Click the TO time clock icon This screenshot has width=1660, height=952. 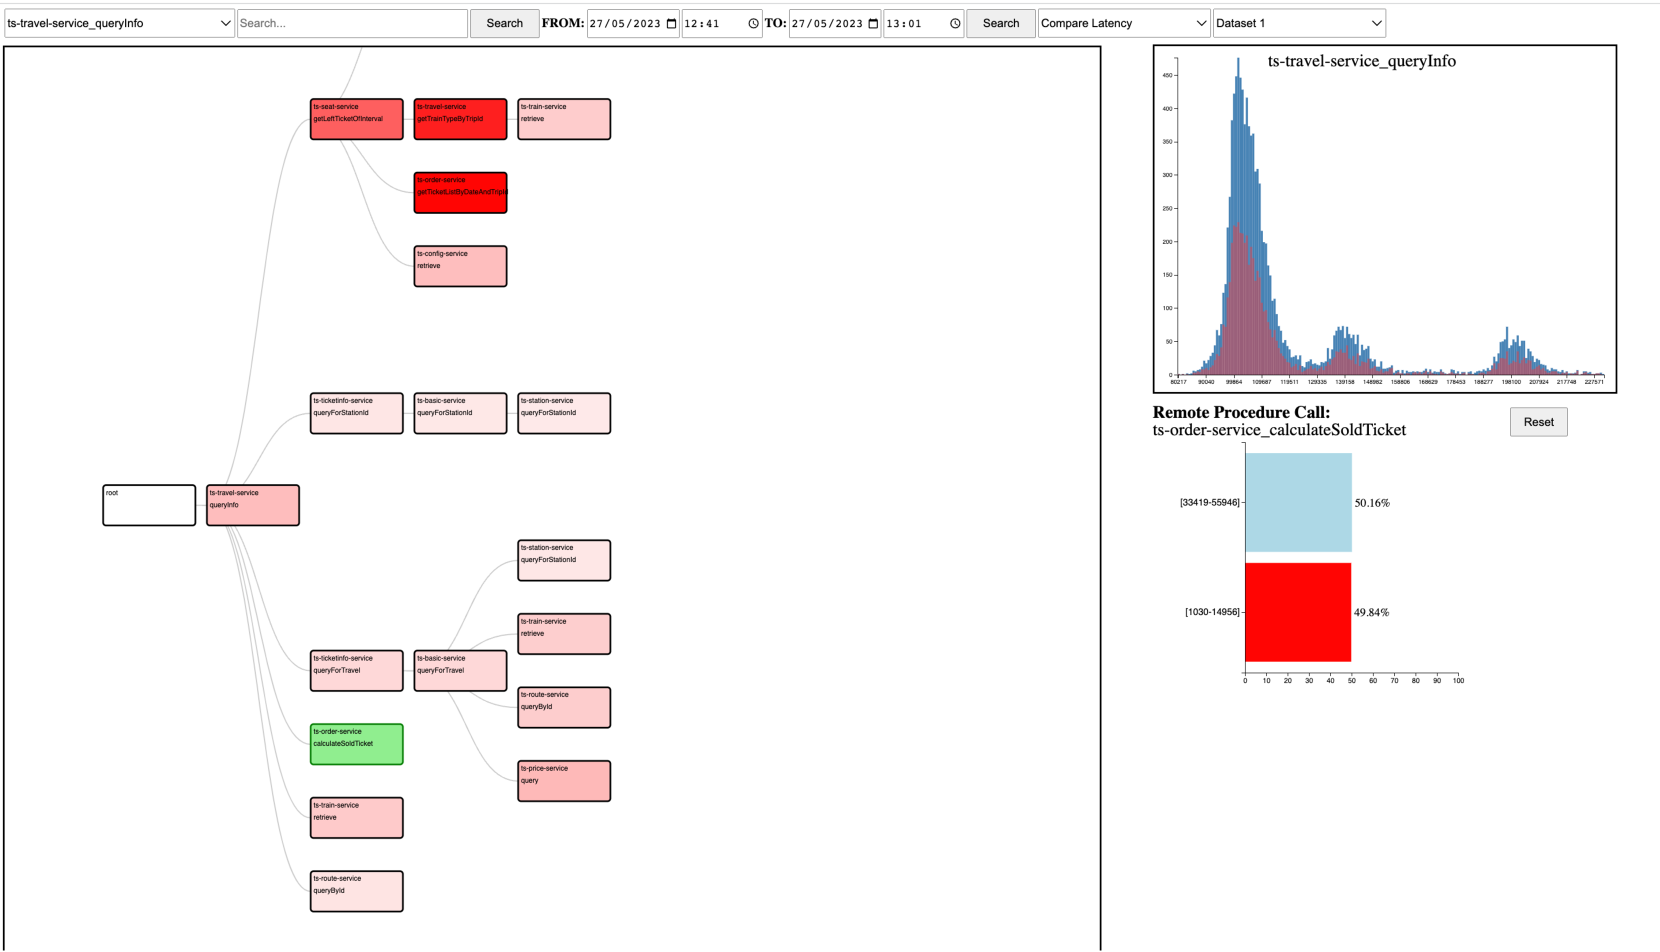point(955,24)
